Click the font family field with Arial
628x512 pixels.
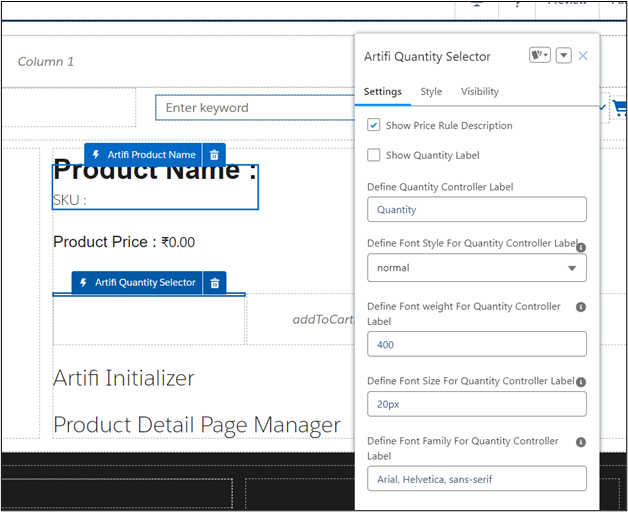point(477,478)
